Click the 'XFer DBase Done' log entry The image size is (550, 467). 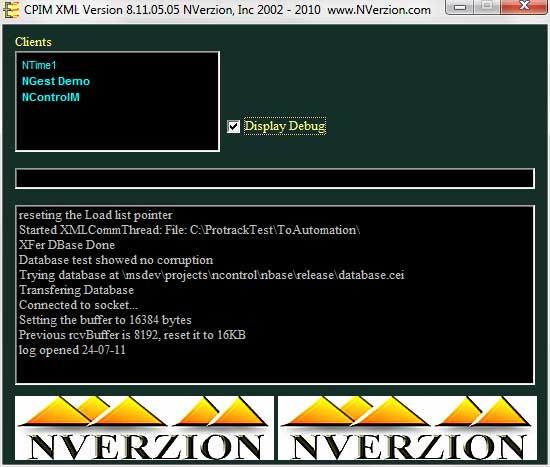coord(67,245)
